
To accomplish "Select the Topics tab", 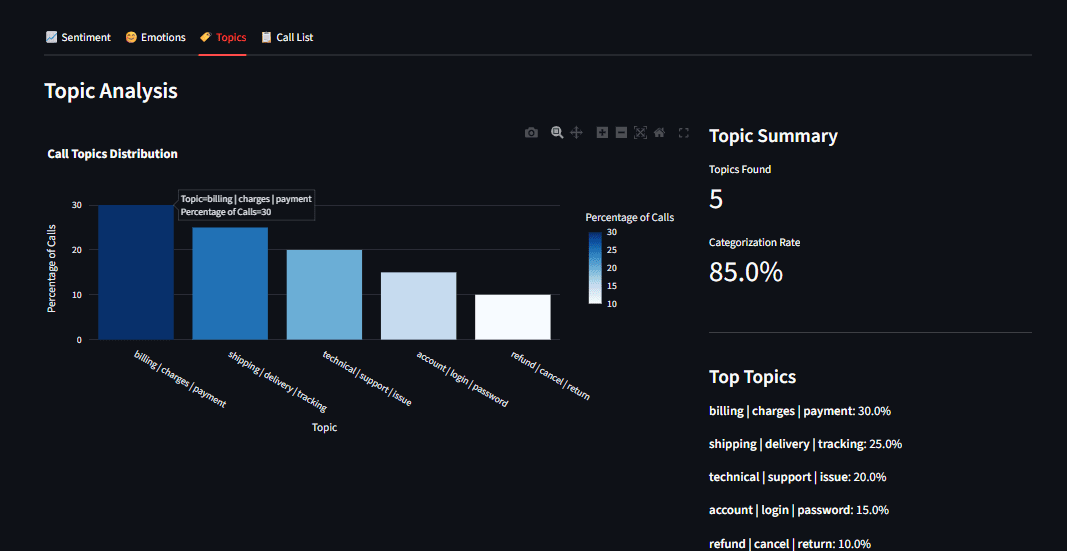I will 222,37.
